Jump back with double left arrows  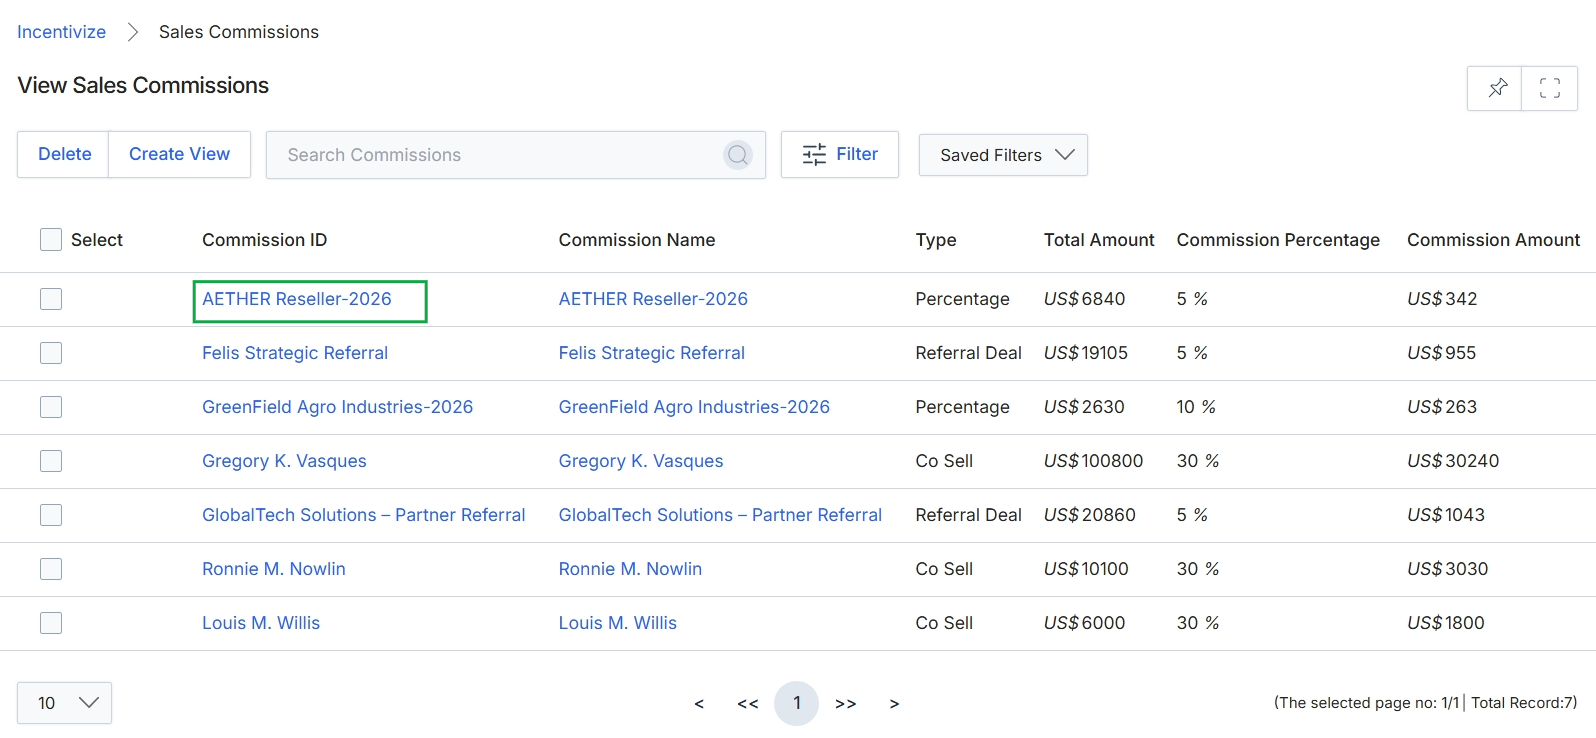pyautogui.click(x=748, y=704)
